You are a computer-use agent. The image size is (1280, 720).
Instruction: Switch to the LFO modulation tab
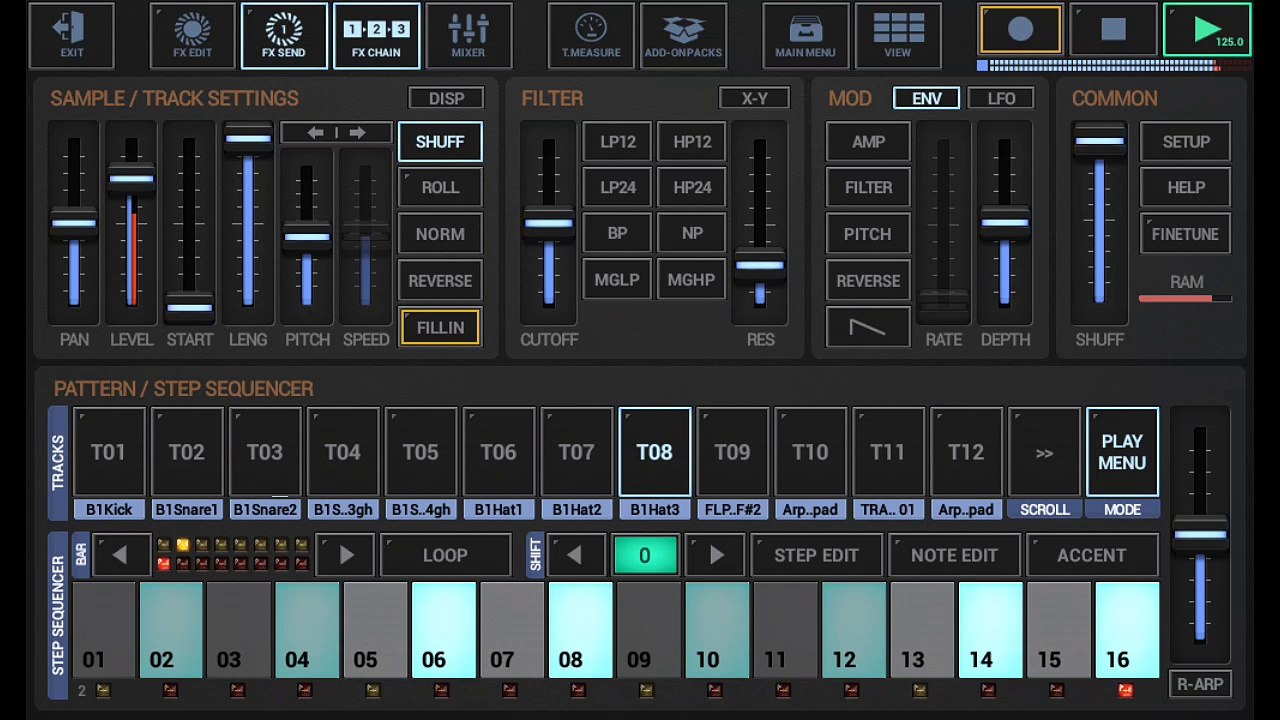pyautogui.click(x=1001, y=98)
